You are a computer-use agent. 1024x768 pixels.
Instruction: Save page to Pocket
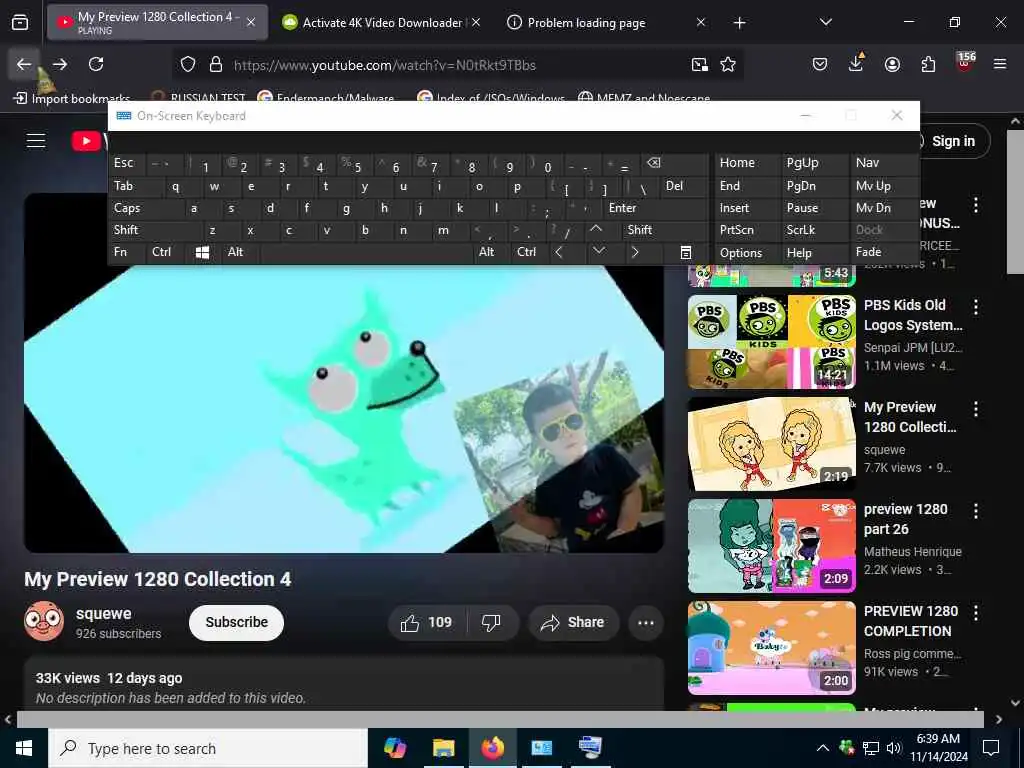[x=820, y=65]
